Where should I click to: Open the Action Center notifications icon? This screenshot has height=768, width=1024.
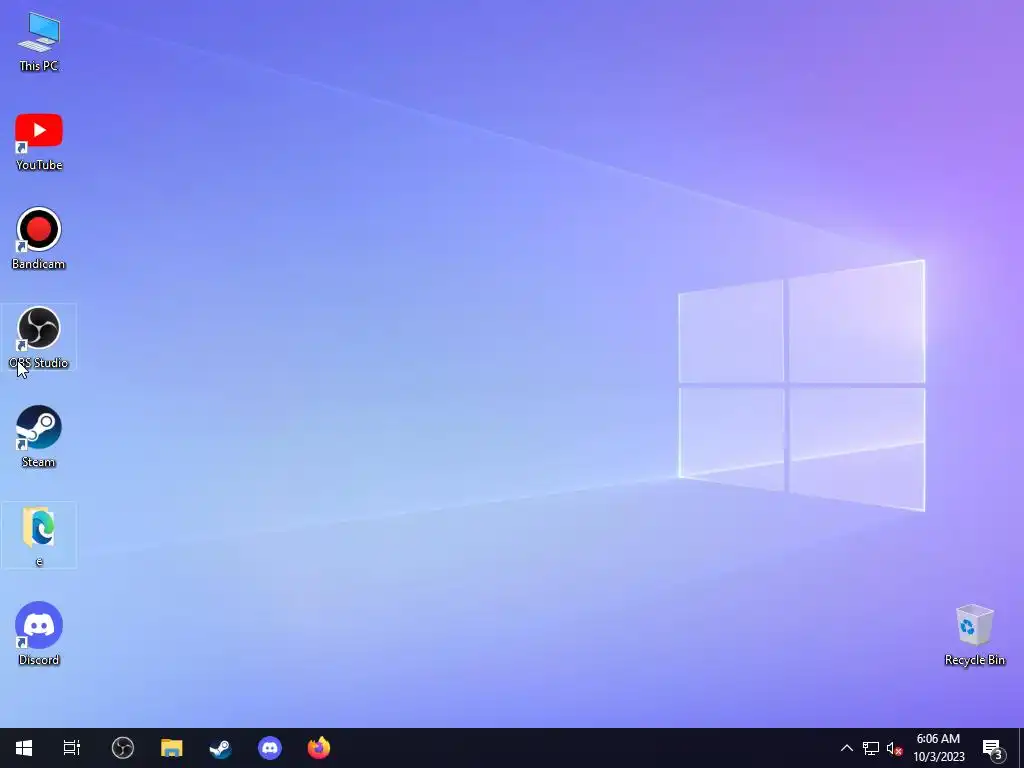[x=993, y=748]
